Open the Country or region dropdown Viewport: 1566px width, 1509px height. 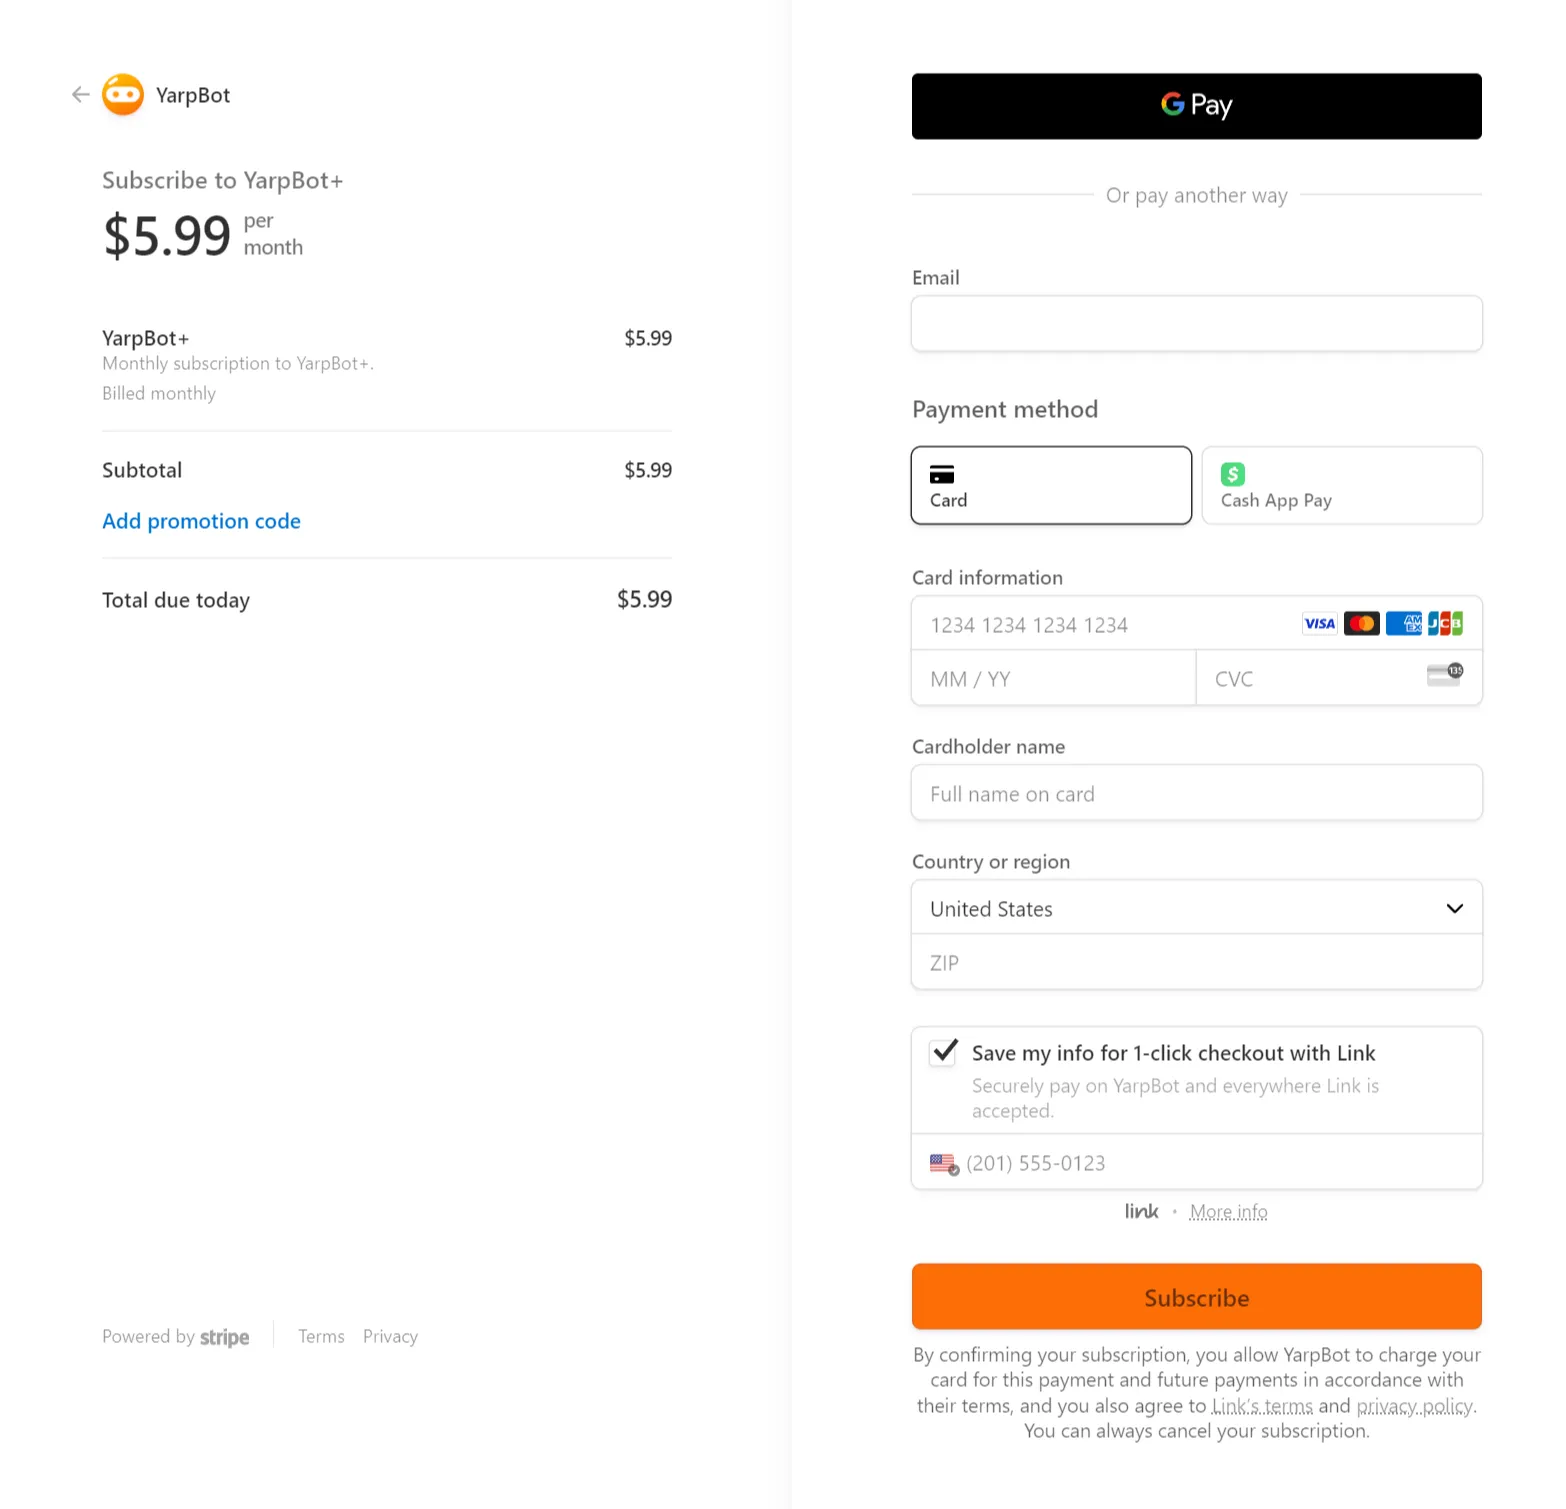pyautogui.click(x=1196, y=907)
